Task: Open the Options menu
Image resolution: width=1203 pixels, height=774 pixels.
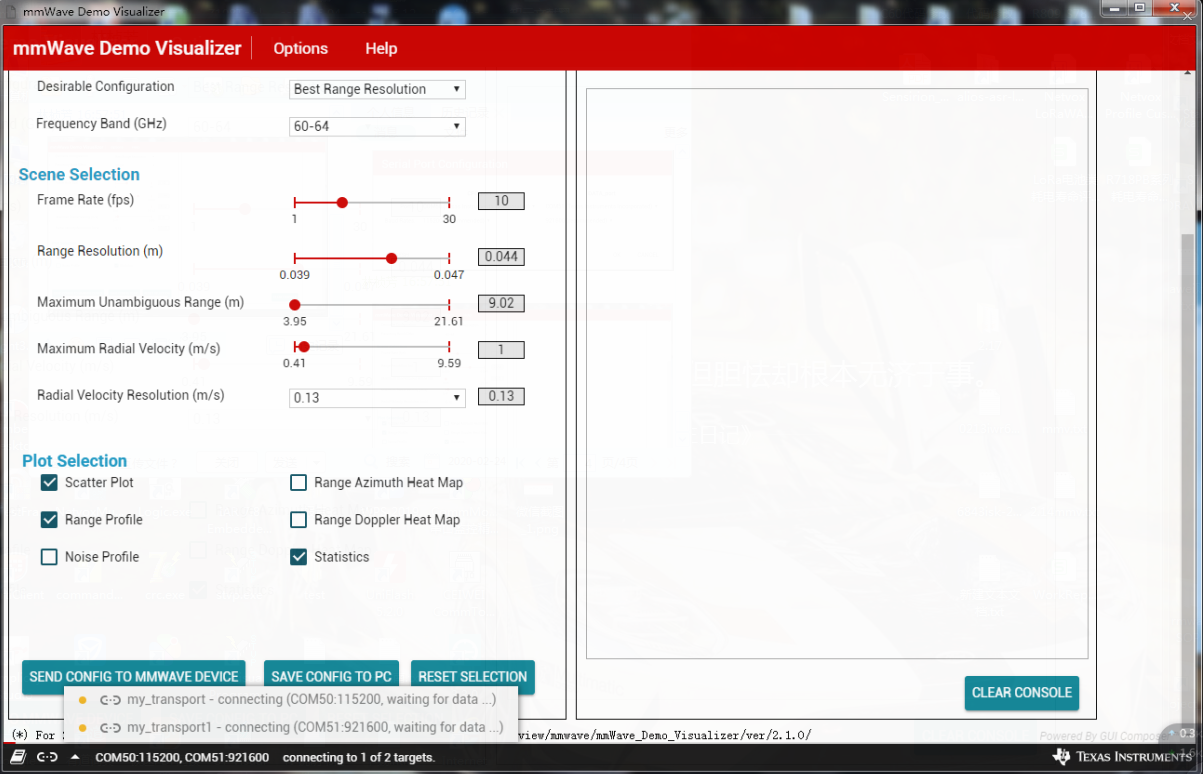Action: click(300, 48)
